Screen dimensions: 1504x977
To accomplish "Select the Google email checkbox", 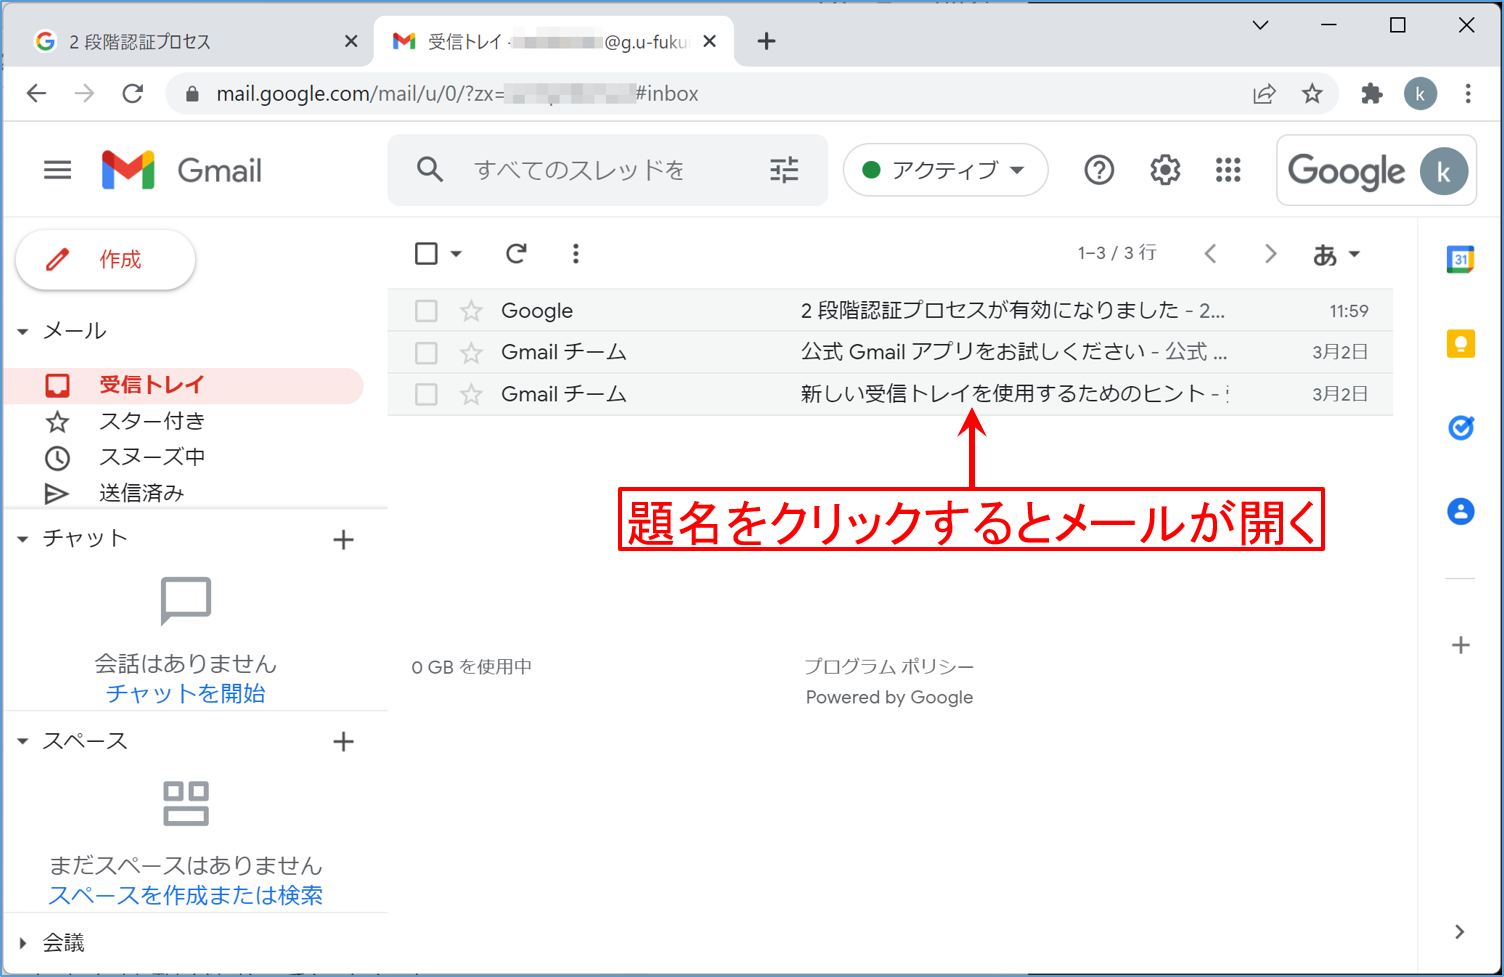I will point(426,311).
